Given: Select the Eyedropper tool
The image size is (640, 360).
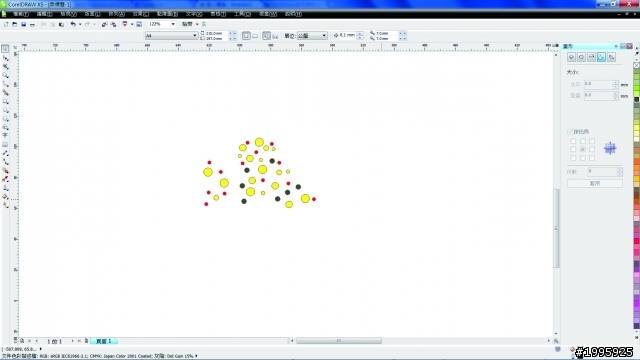Looking at the screenshot, I should 5,179.
